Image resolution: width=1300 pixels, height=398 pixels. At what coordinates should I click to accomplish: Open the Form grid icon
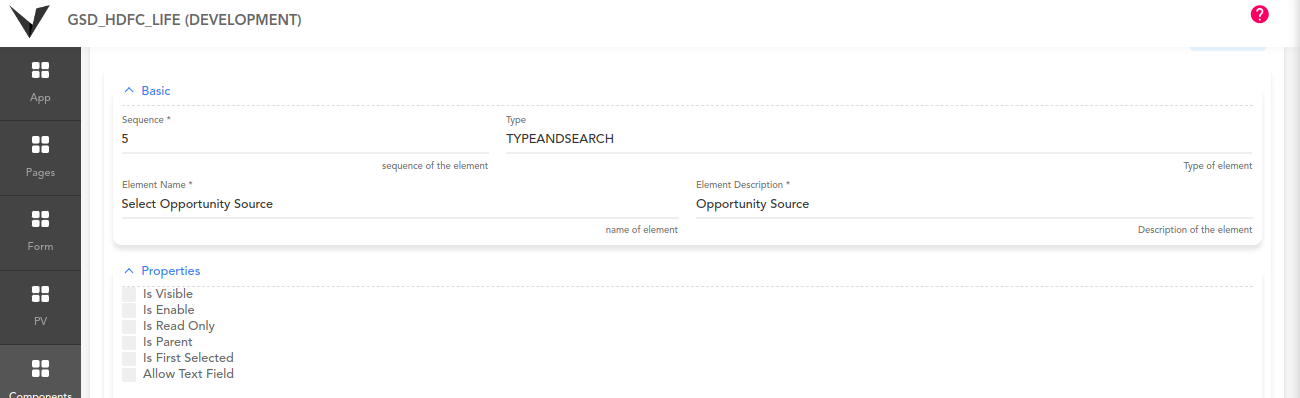click(40, 219)
